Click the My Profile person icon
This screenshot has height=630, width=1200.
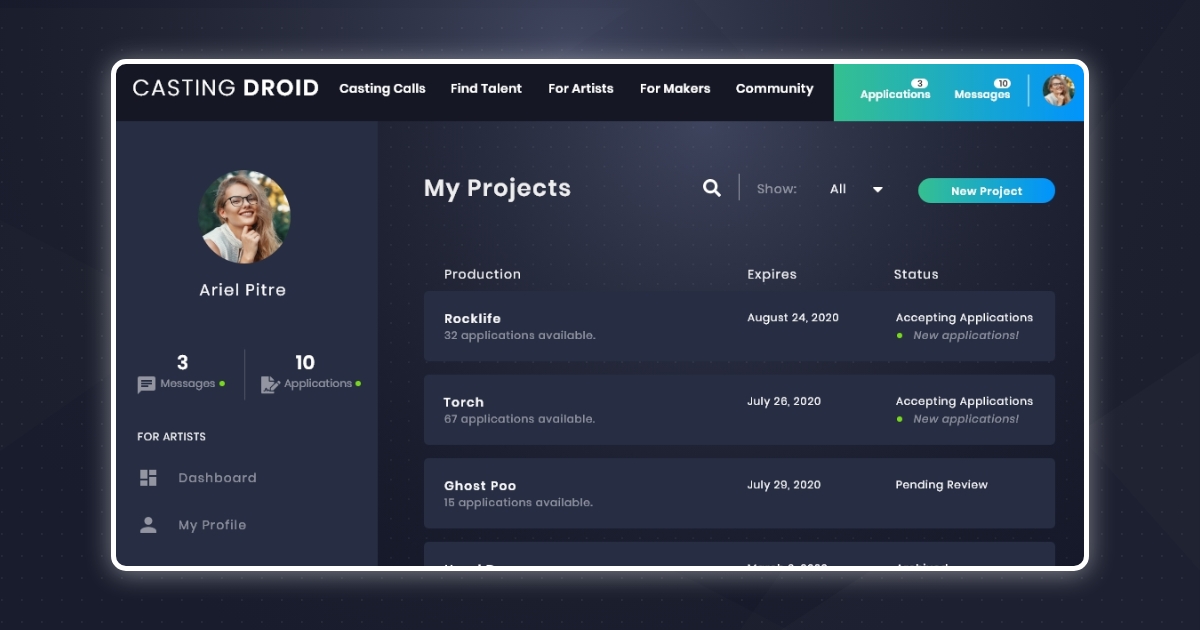click(x=148, y=524)
